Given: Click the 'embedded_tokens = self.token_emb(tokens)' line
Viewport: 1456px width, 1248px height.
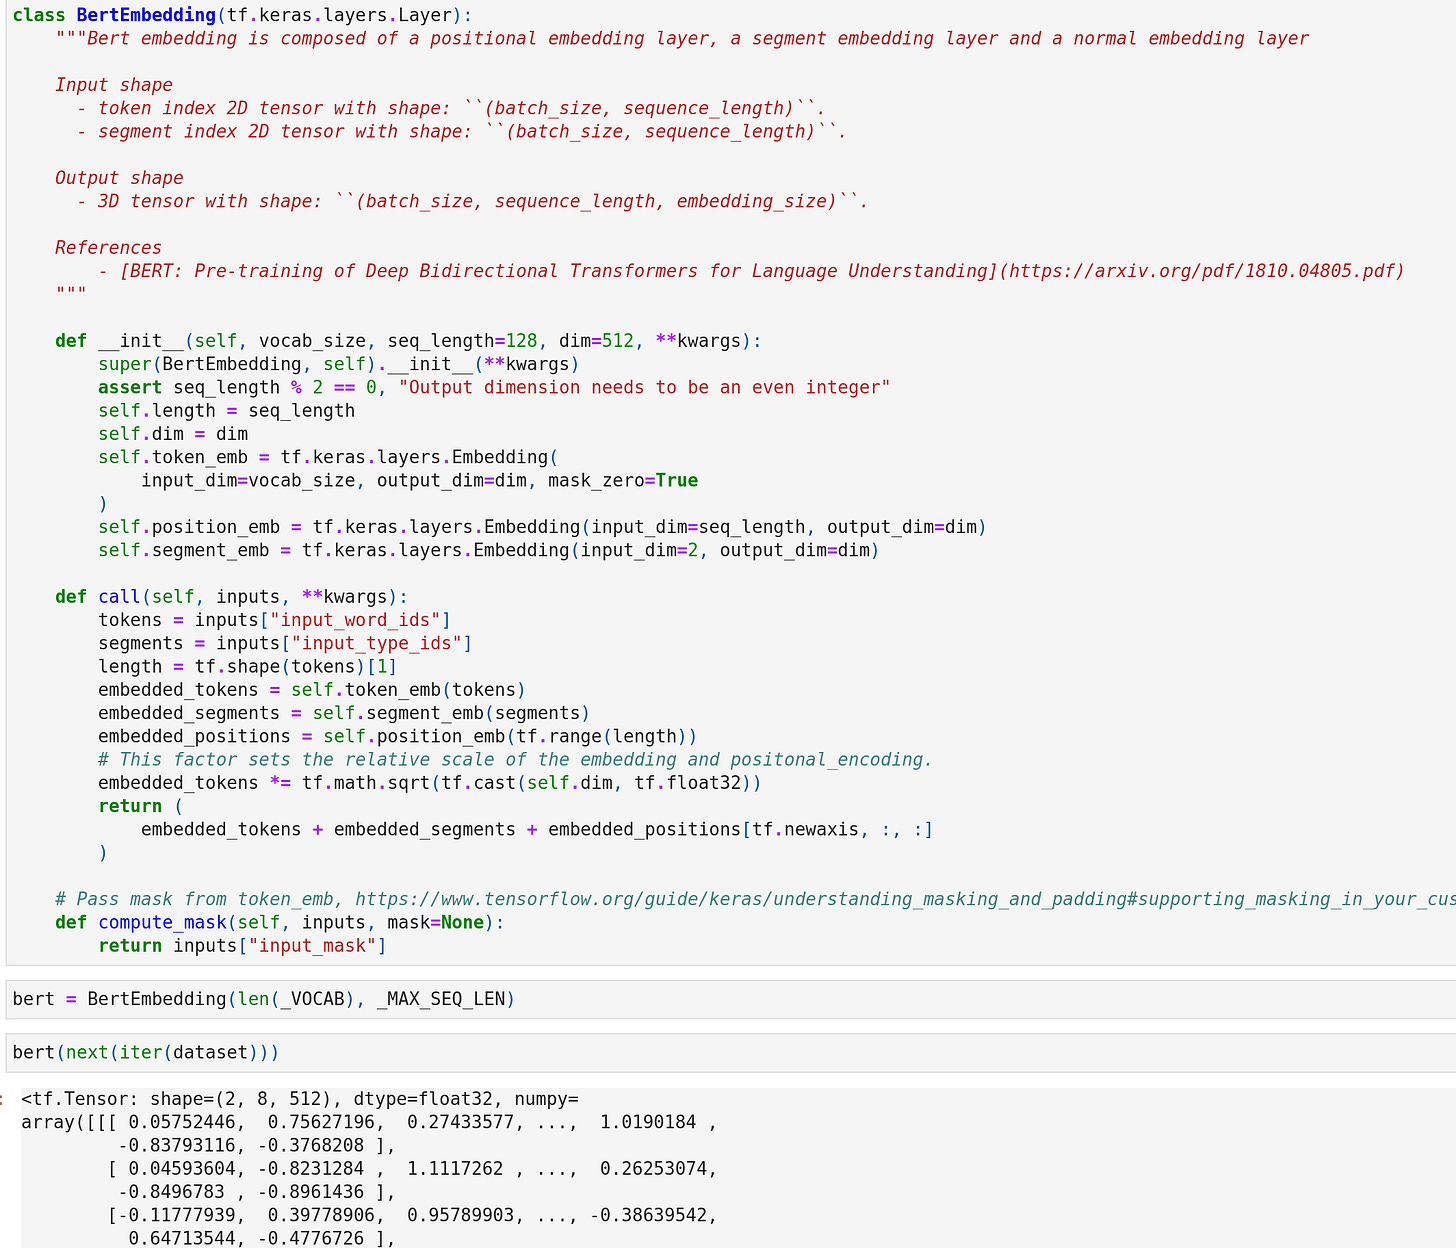Looking at the screenshot, I should 312,690.
